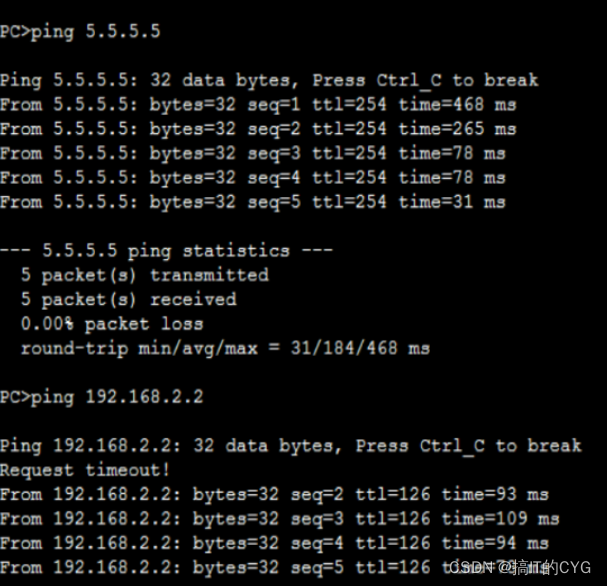Image resolution: width=607 pixels, height=586 pixels.
Task: Click the seq=2 reply line with time=265 ms
Action: tap(258, 129)
